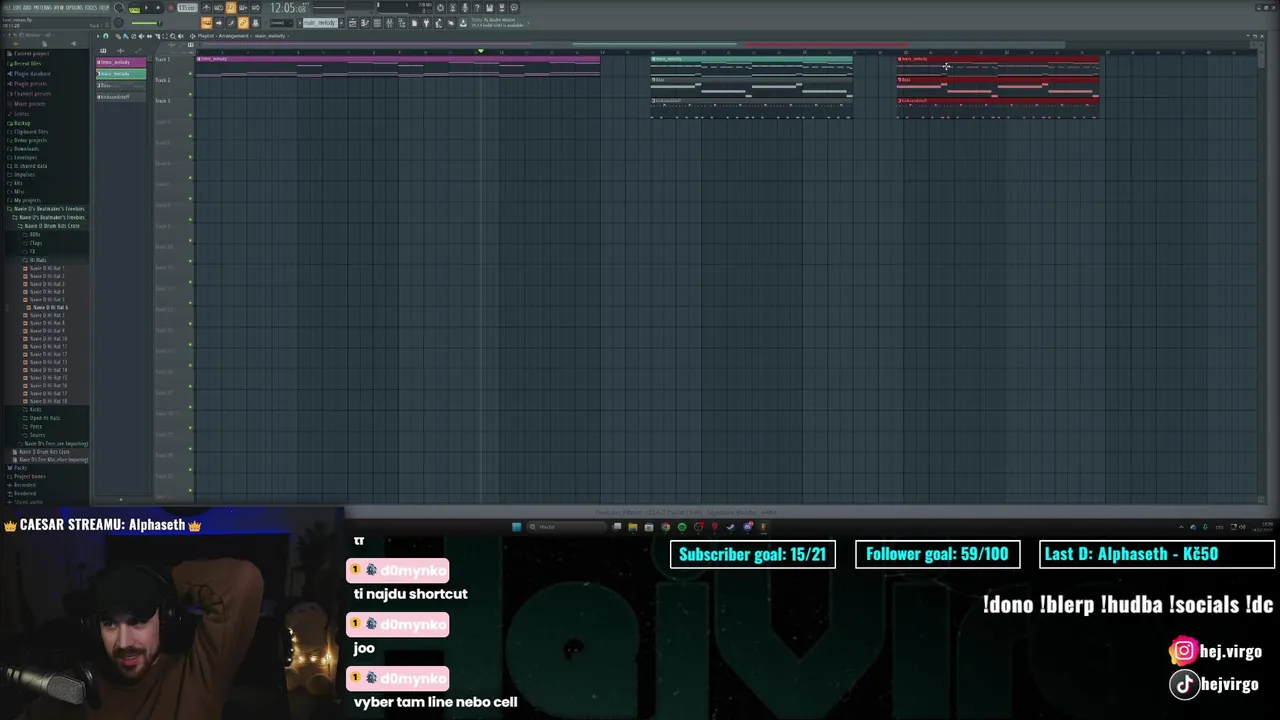Expand the Kicks folder in browser
This screenshot has height=720, width=1280.
(x=35, y=410)
